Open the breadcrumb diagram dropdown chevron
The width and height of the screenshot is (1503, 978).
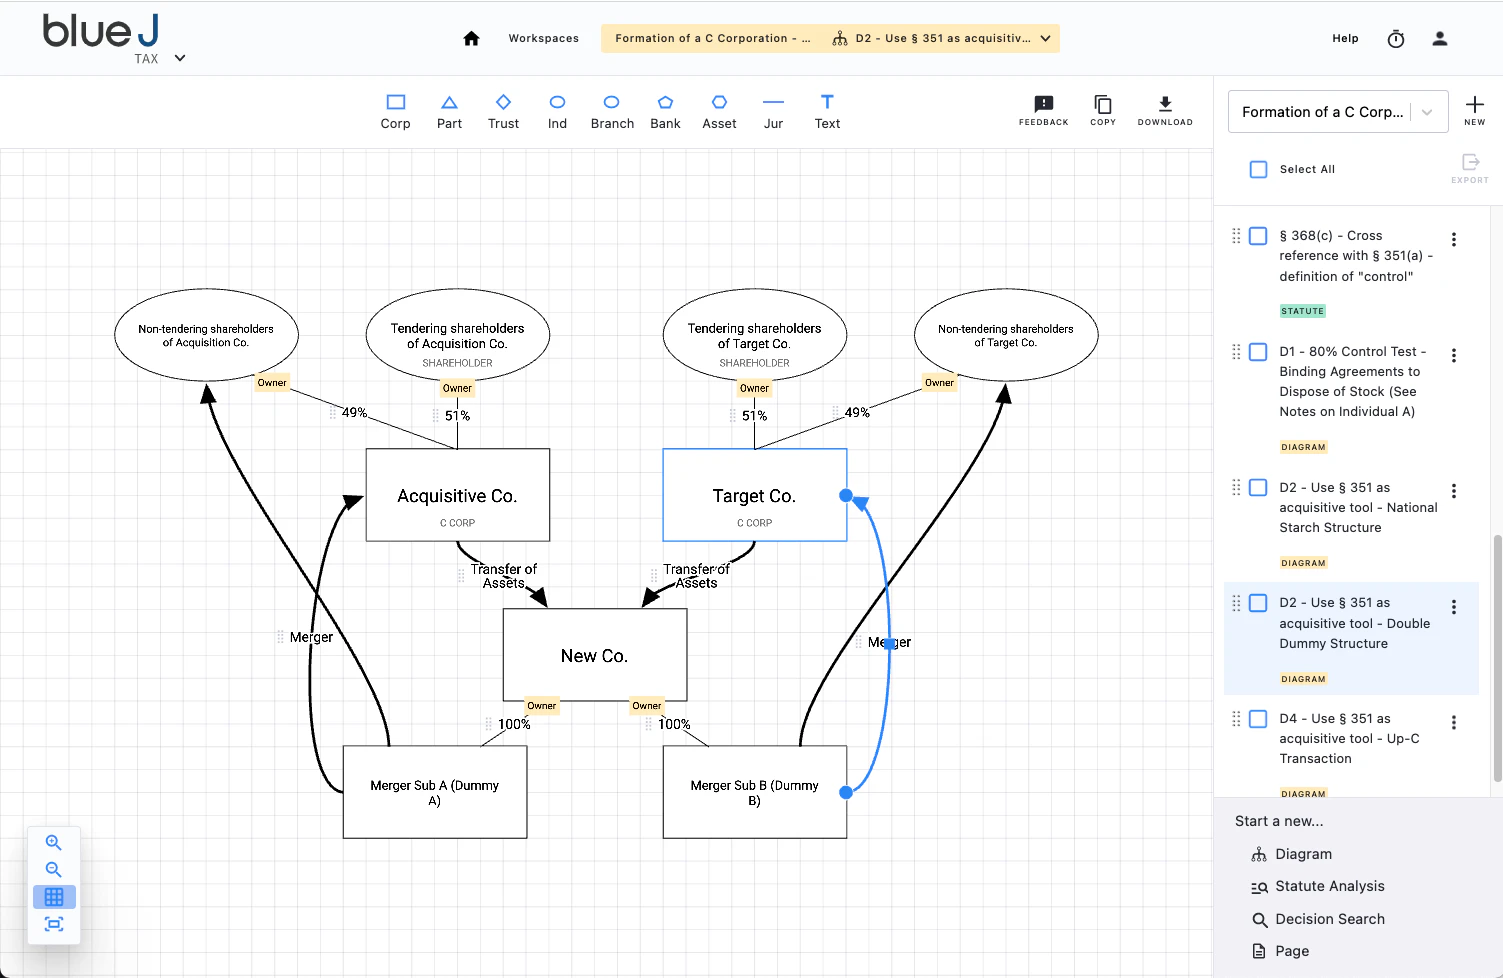pos(1045,39)
